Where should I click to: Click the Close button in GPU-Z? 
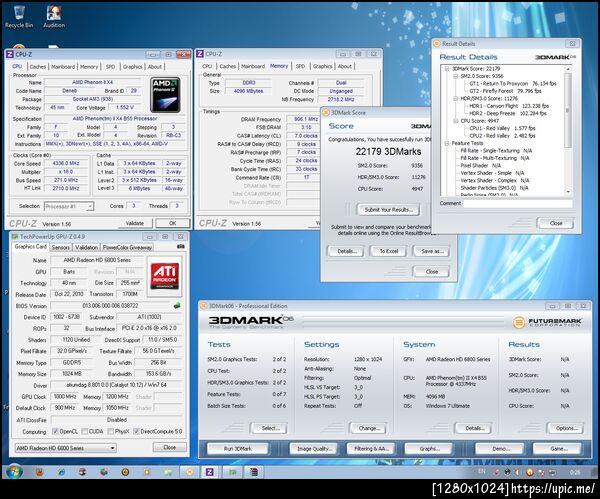coord(170,447)
